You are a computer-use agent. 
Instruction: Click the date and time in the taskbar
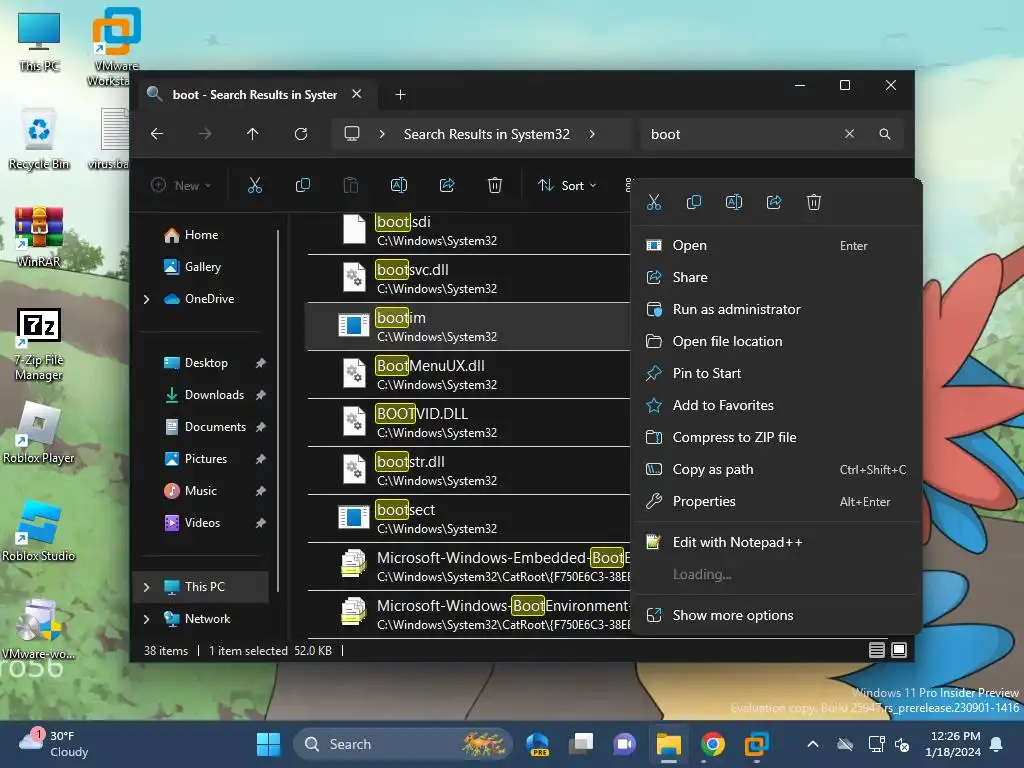click(x=952, y=744)
